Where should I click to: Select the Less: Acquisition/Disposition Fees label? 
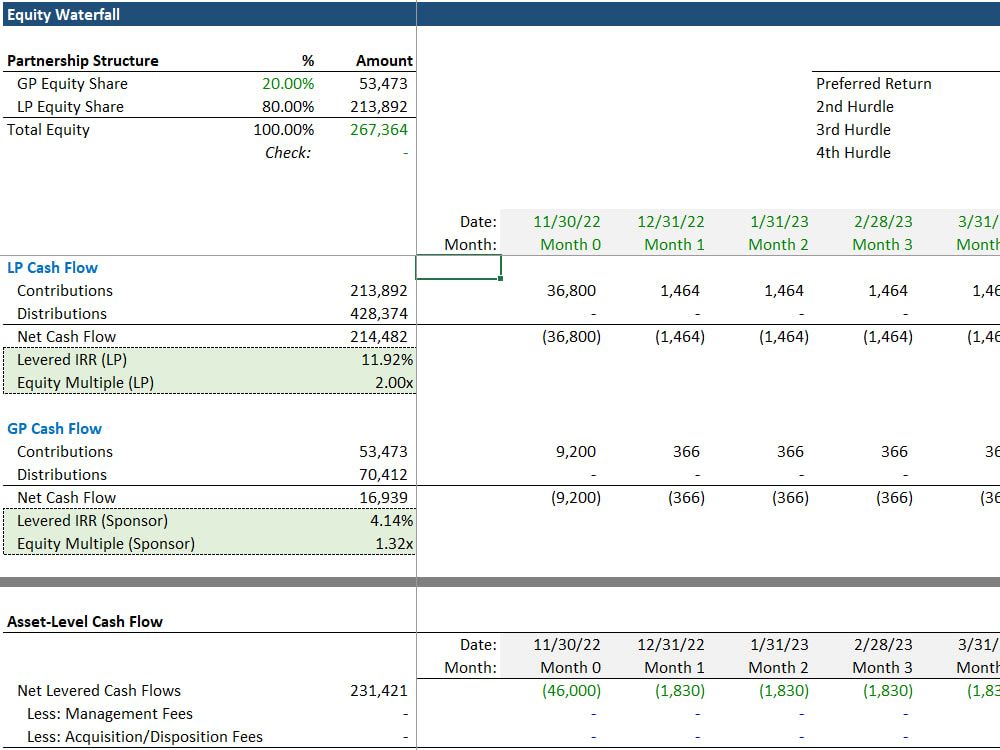145,736
